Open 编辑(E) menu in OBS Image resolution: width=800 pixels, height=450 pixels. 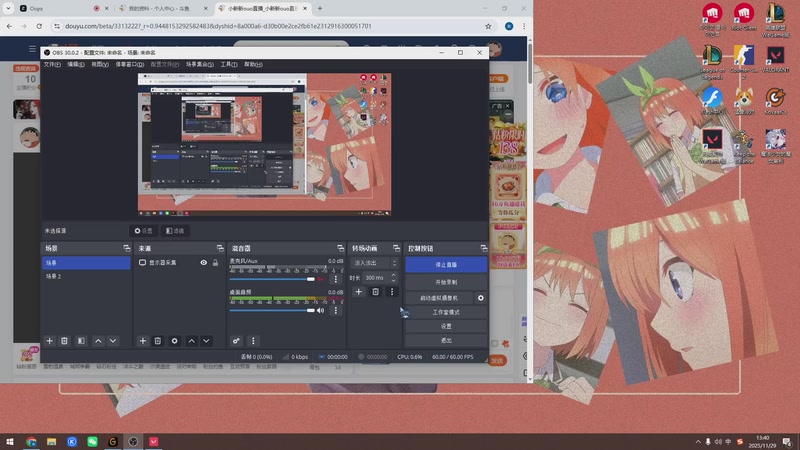76,64
